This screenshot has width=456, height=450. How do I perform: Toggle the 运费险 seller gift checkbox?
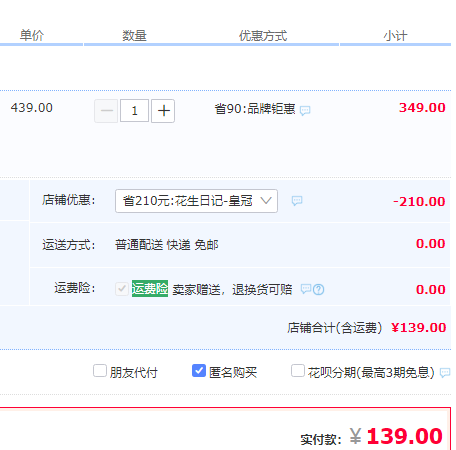(122, 289)
